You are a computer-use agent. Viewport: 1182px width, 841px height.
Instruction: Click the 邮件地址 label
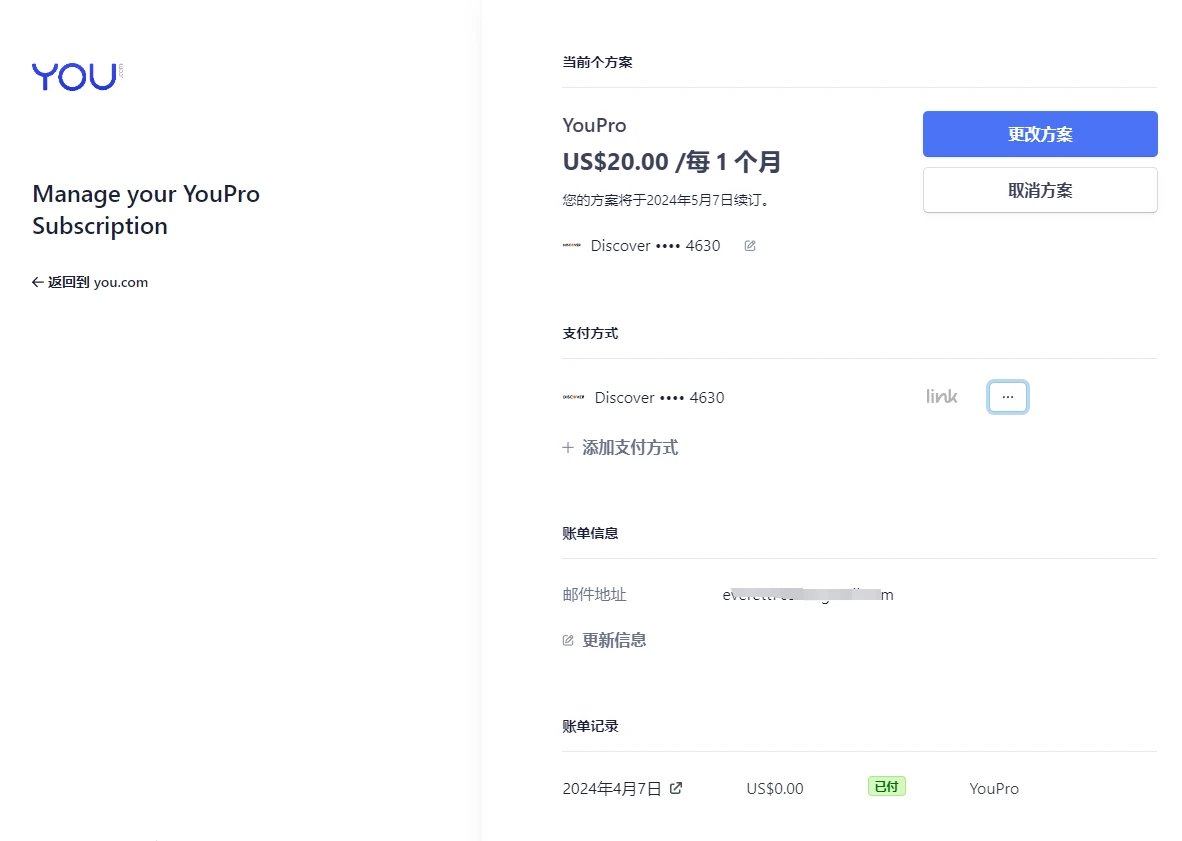pos(594,595)
